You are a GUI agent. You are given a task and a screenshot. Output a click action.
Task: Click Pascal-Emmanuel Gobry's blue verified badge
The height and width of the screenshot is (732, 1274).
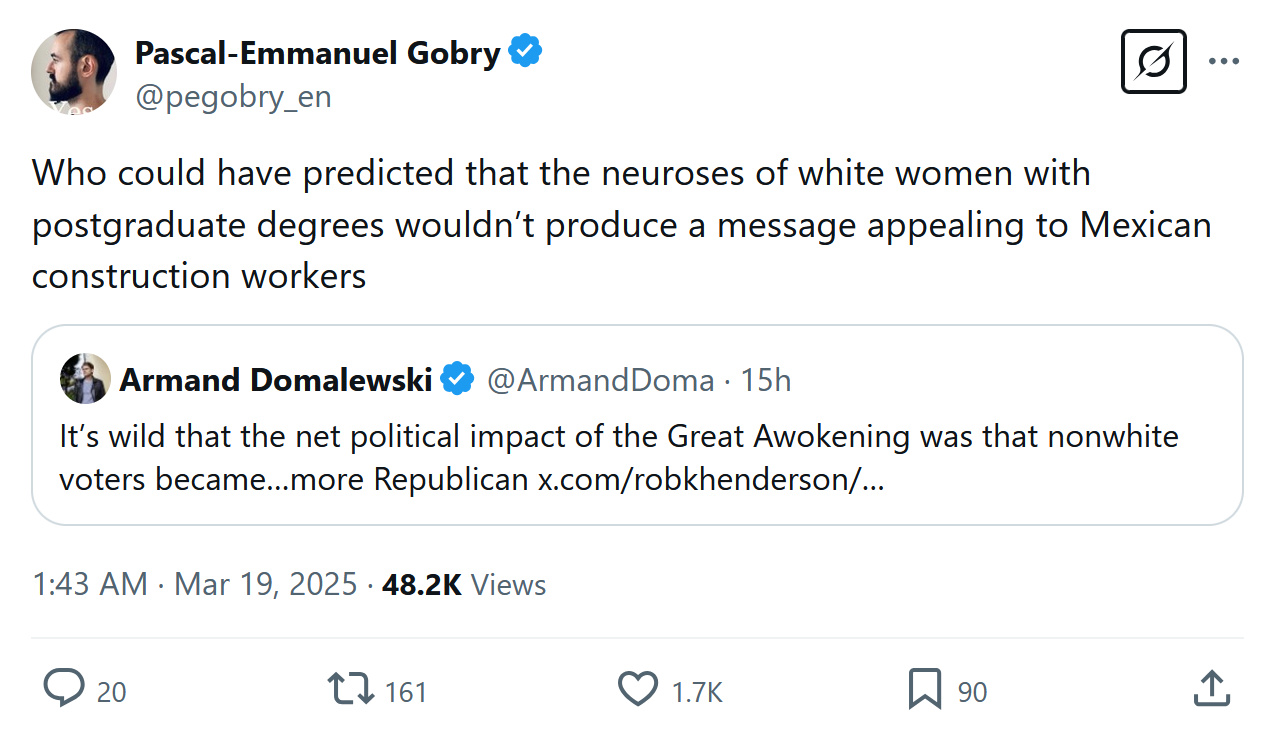coord(526,51)
